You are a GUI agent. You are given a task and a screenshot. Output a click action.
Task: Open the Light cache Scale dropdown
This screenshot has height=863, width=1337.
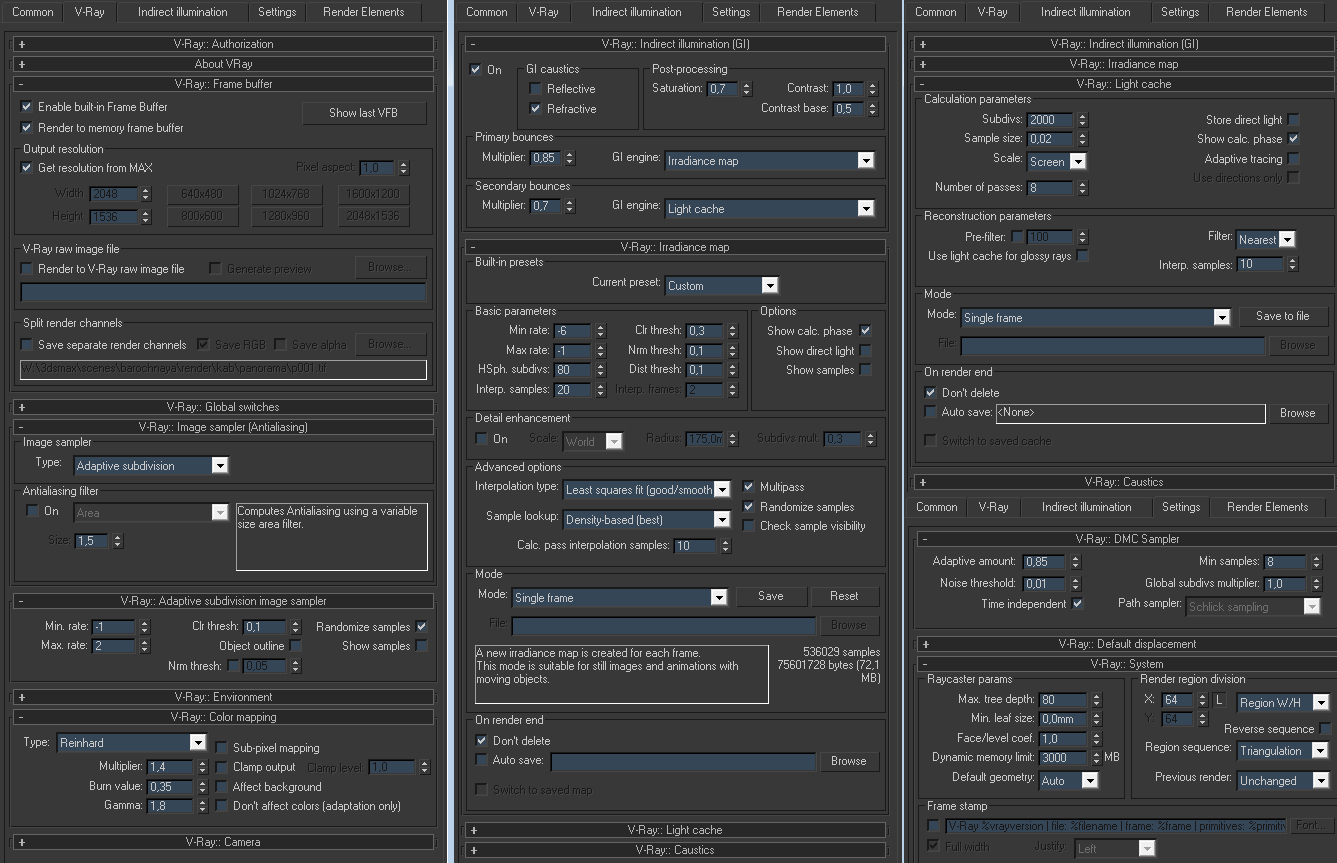pos(1056,161)
